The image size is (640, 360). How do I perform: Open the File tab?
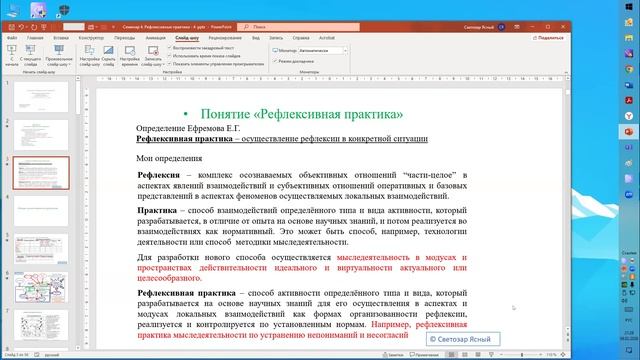pyautogui.click(x=12, y=38)
